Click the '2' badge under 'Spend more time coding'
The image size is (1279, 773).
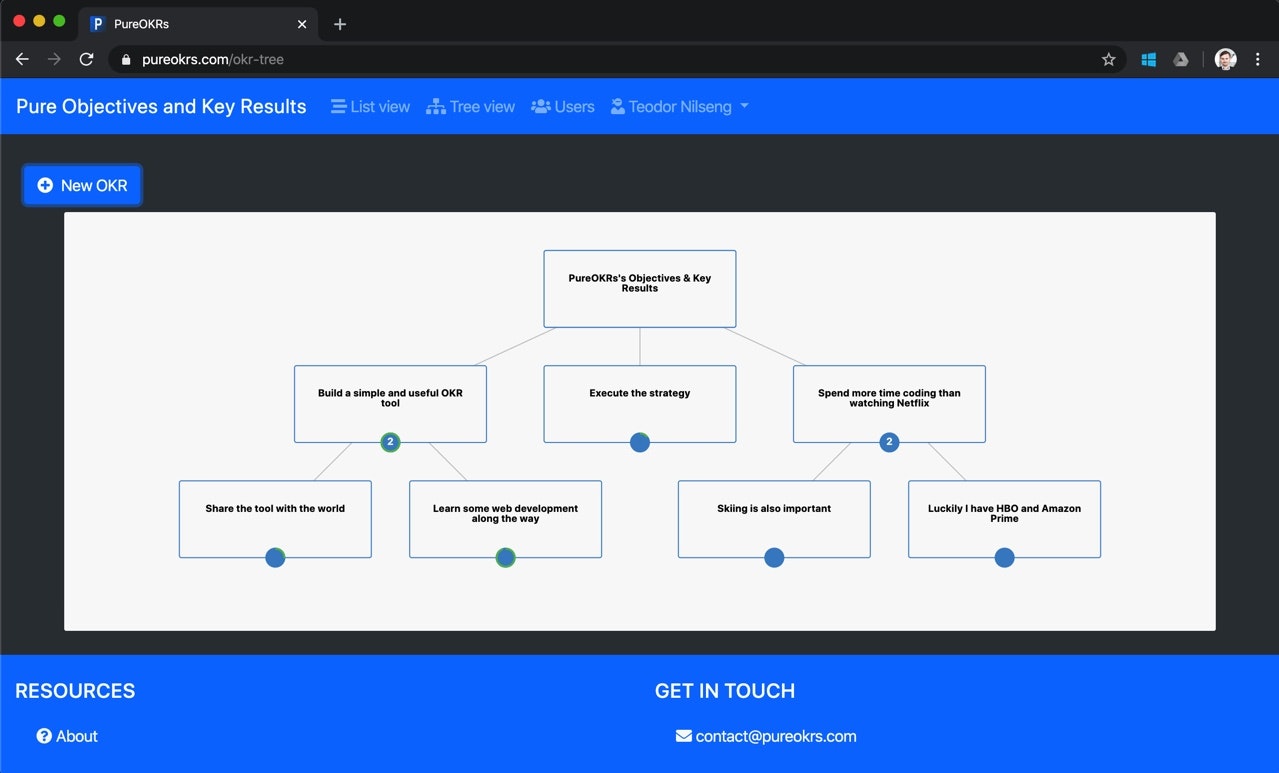(889, 441)
